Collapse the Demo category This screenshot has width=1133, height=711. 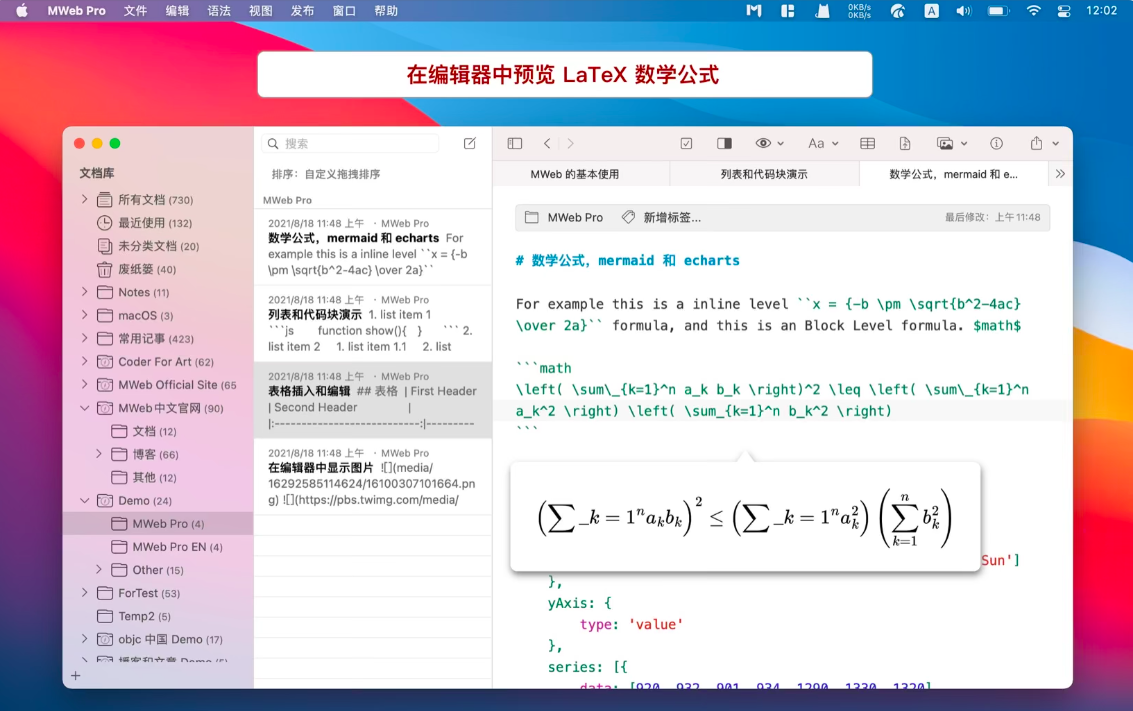pos(85,500)
